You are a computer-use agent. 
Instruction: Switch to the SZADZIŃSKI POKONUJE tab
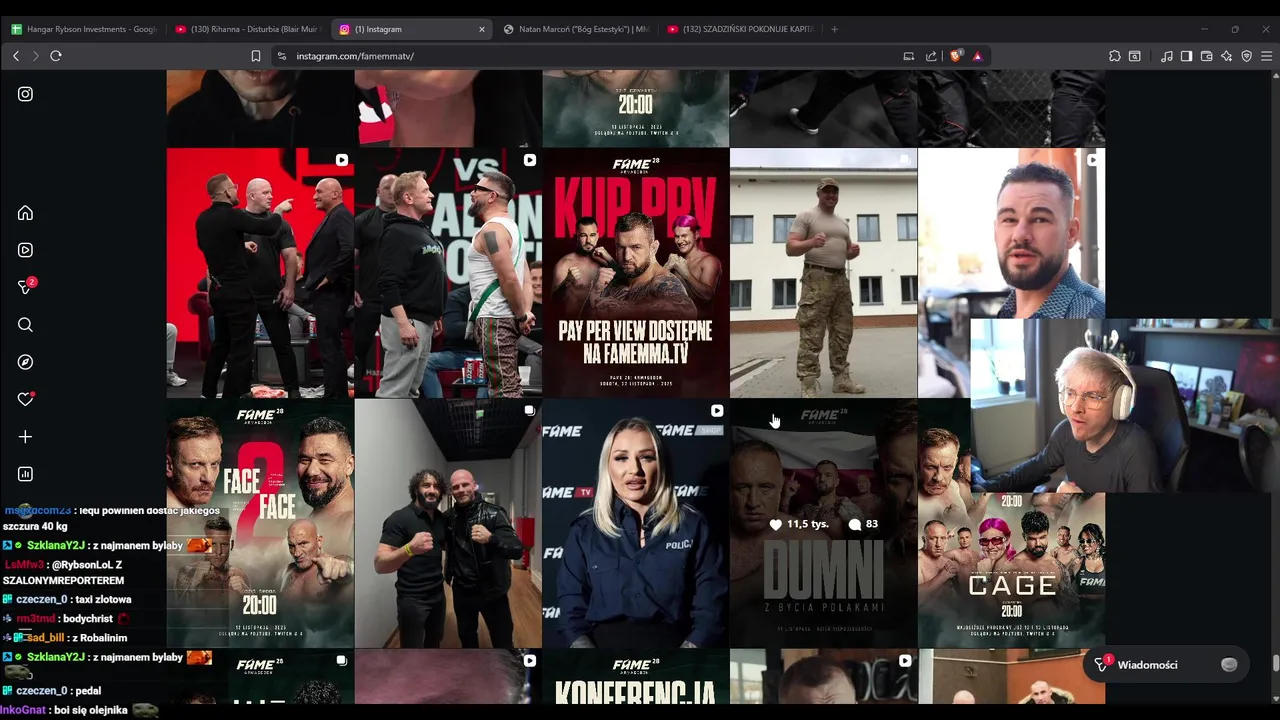pos(740,29)
